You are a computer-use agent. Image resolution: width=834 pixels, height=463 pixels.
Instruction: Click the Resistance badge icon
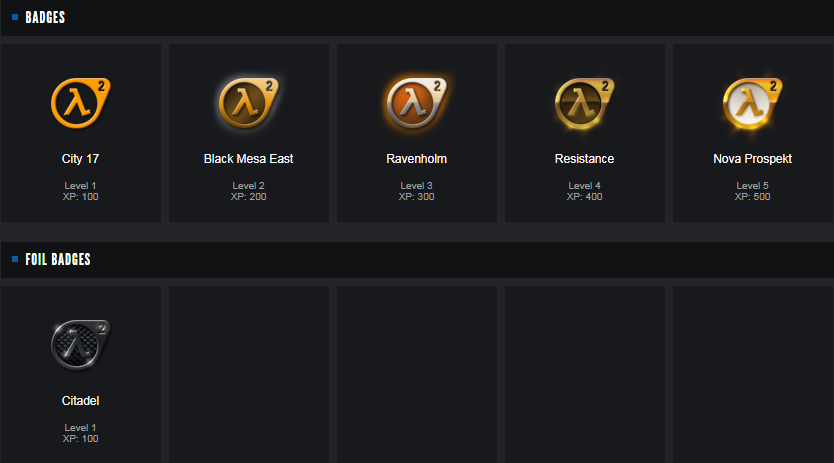click(x=584, y=102)
